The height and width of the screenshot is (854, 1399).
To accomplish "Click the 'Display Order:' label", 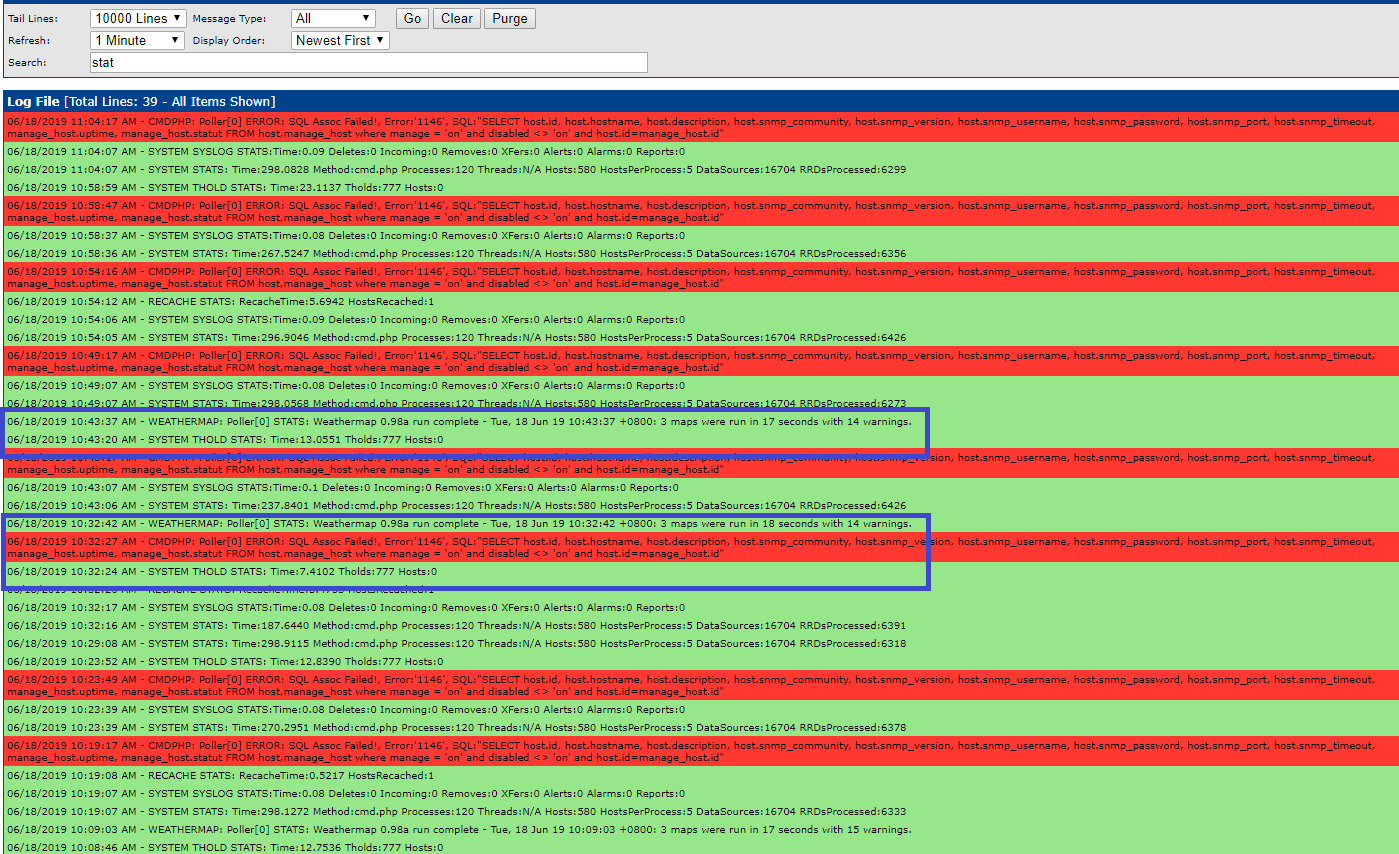I will click(x=228, y=41).
